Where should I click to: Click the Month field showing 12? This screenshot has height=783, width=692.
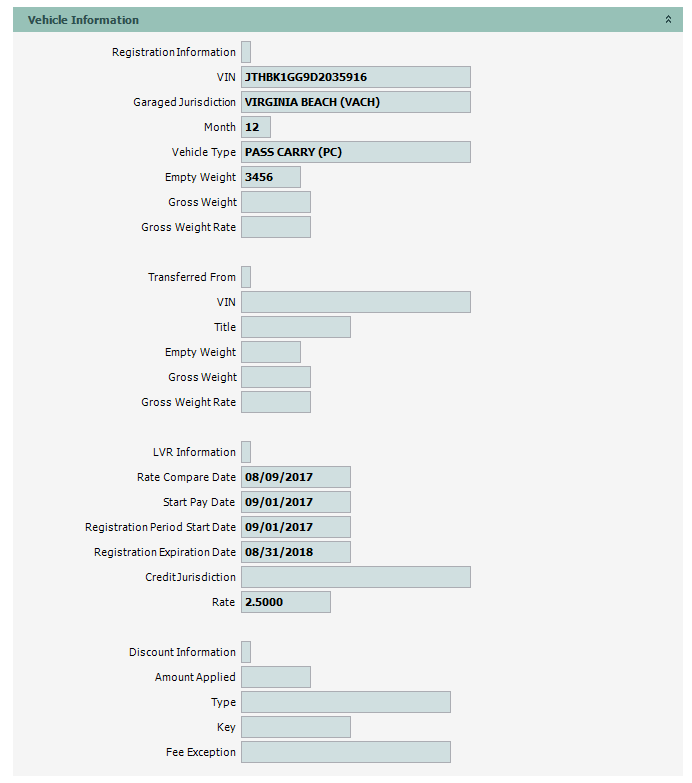coord(256,127)
